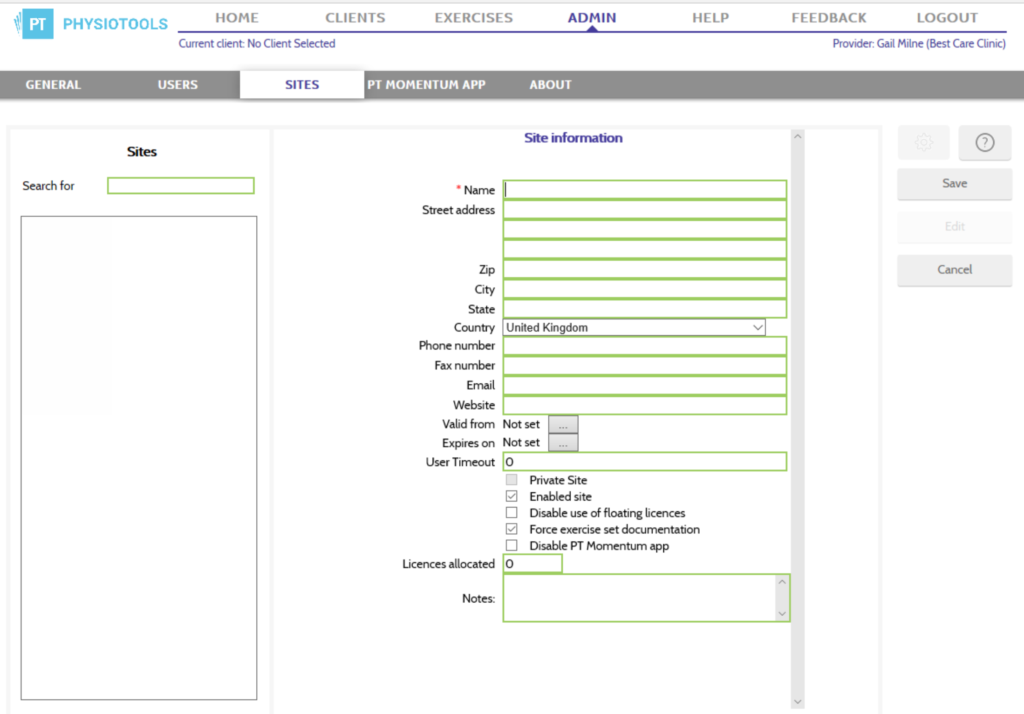
Task: Click Site information panel scroll up arrow
Action: [x=797, y=137]
